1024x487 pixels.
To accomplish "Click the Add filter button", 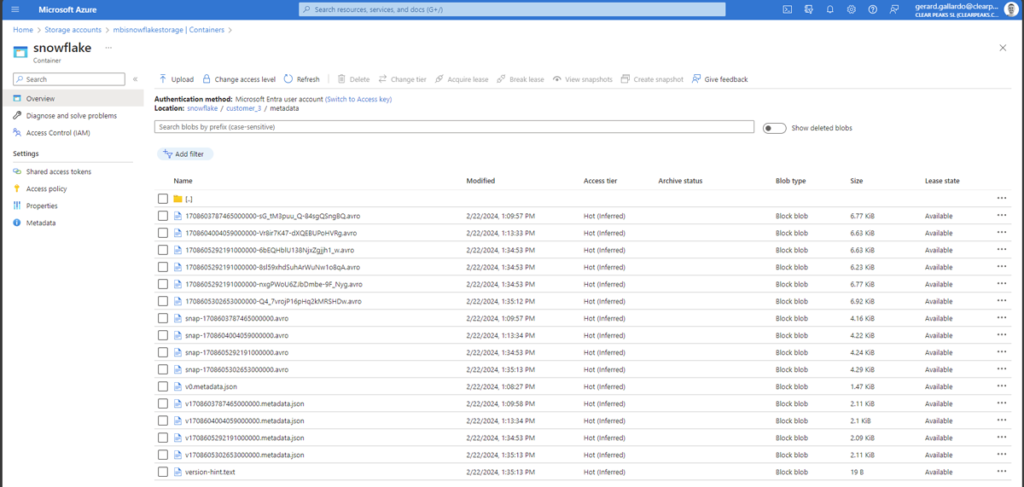I will (x=185, y=154).
